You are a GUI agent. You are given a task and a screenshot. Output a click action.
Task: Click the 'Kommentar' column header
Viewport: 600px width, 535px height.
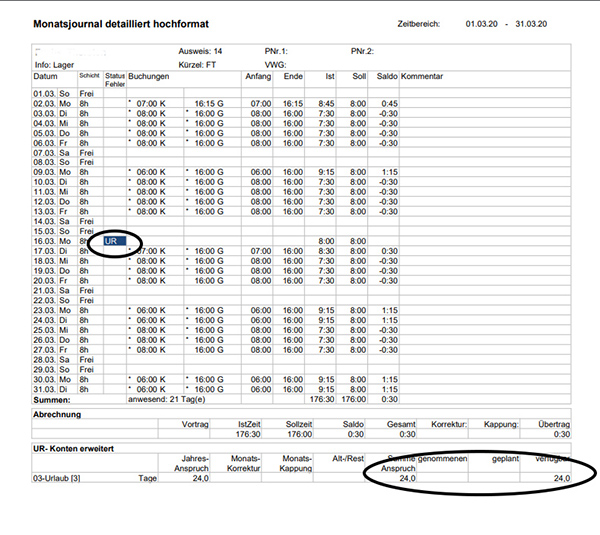[422, 77]
